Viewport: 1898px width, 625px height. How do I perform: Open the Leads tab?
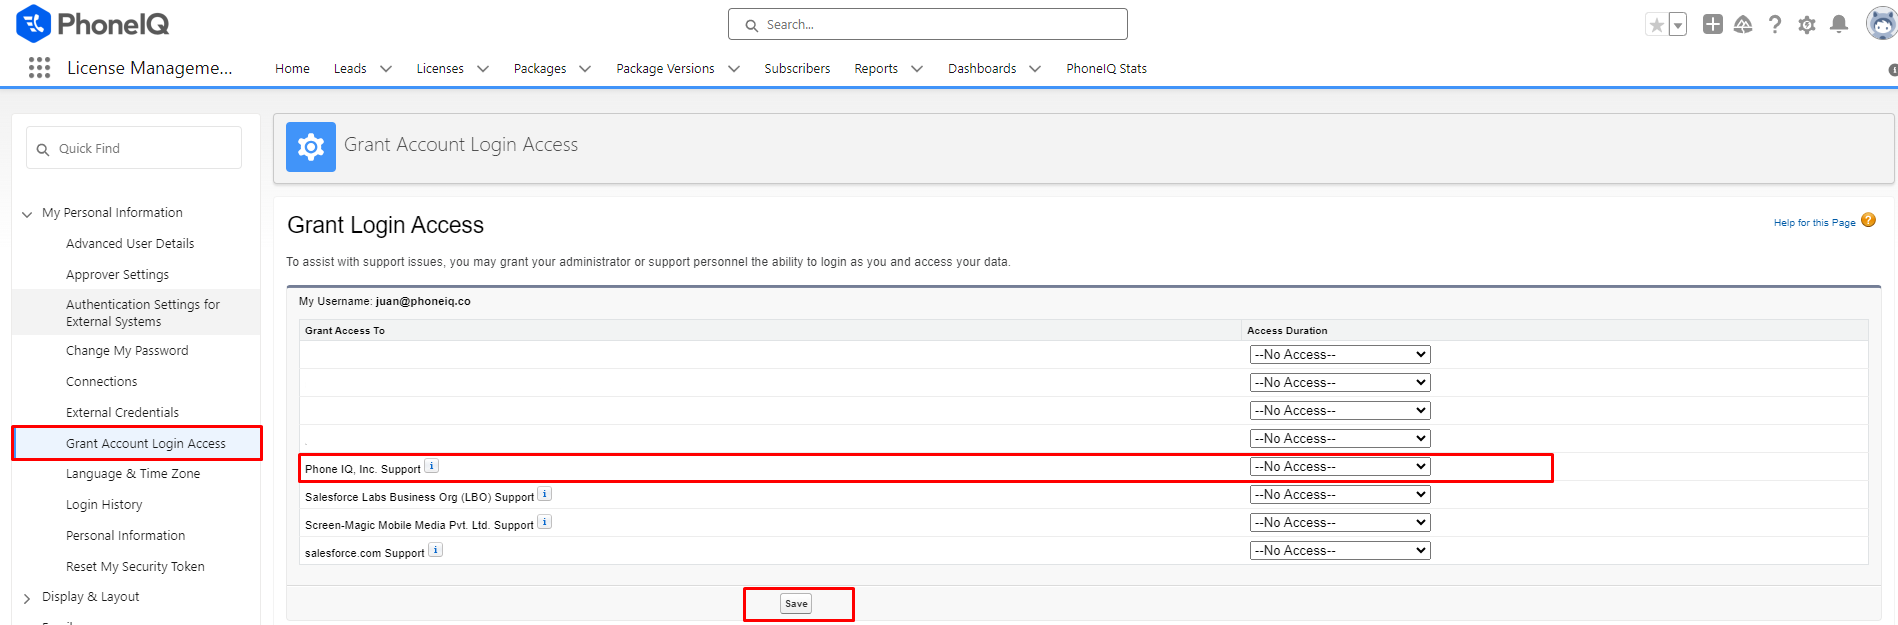coord(350,68)
